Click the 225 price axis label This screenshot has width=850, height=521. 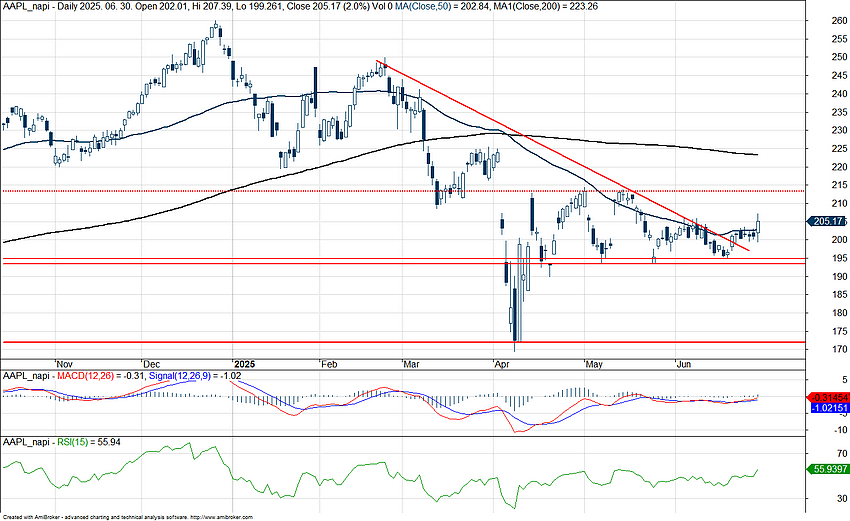click(x=839, y=149)
